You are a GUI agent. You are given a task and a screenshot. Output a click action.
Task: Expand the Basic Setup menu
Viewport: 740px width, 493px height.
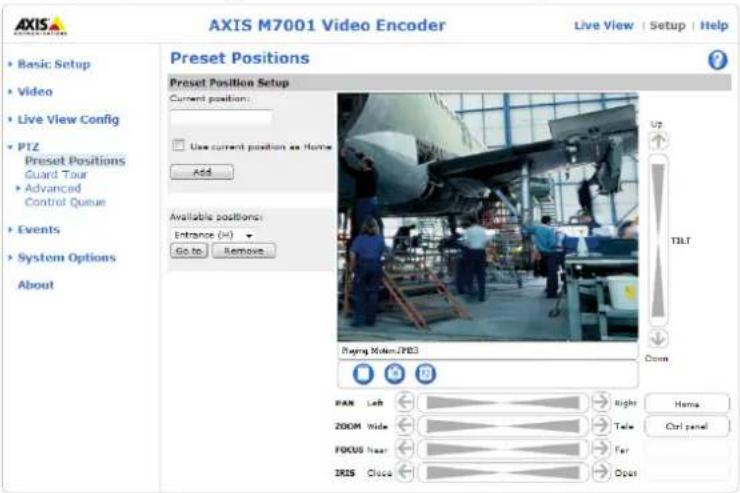click(x=54, y=64)
